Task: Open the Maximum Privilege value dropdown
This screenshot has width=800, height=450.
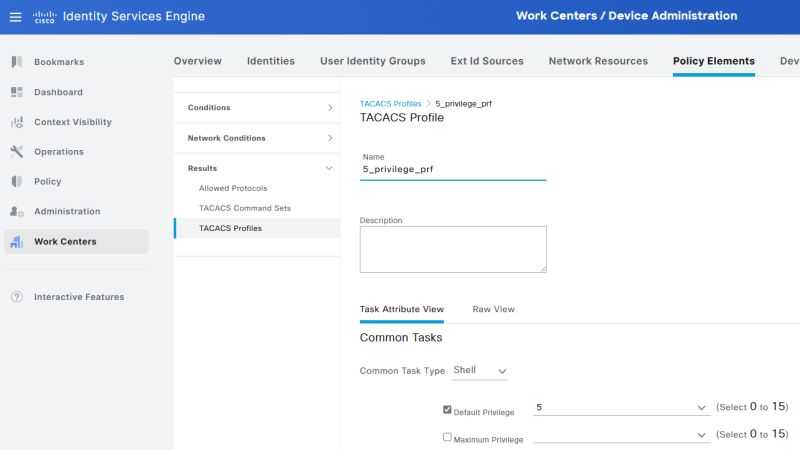Action: tap(621, 435)
